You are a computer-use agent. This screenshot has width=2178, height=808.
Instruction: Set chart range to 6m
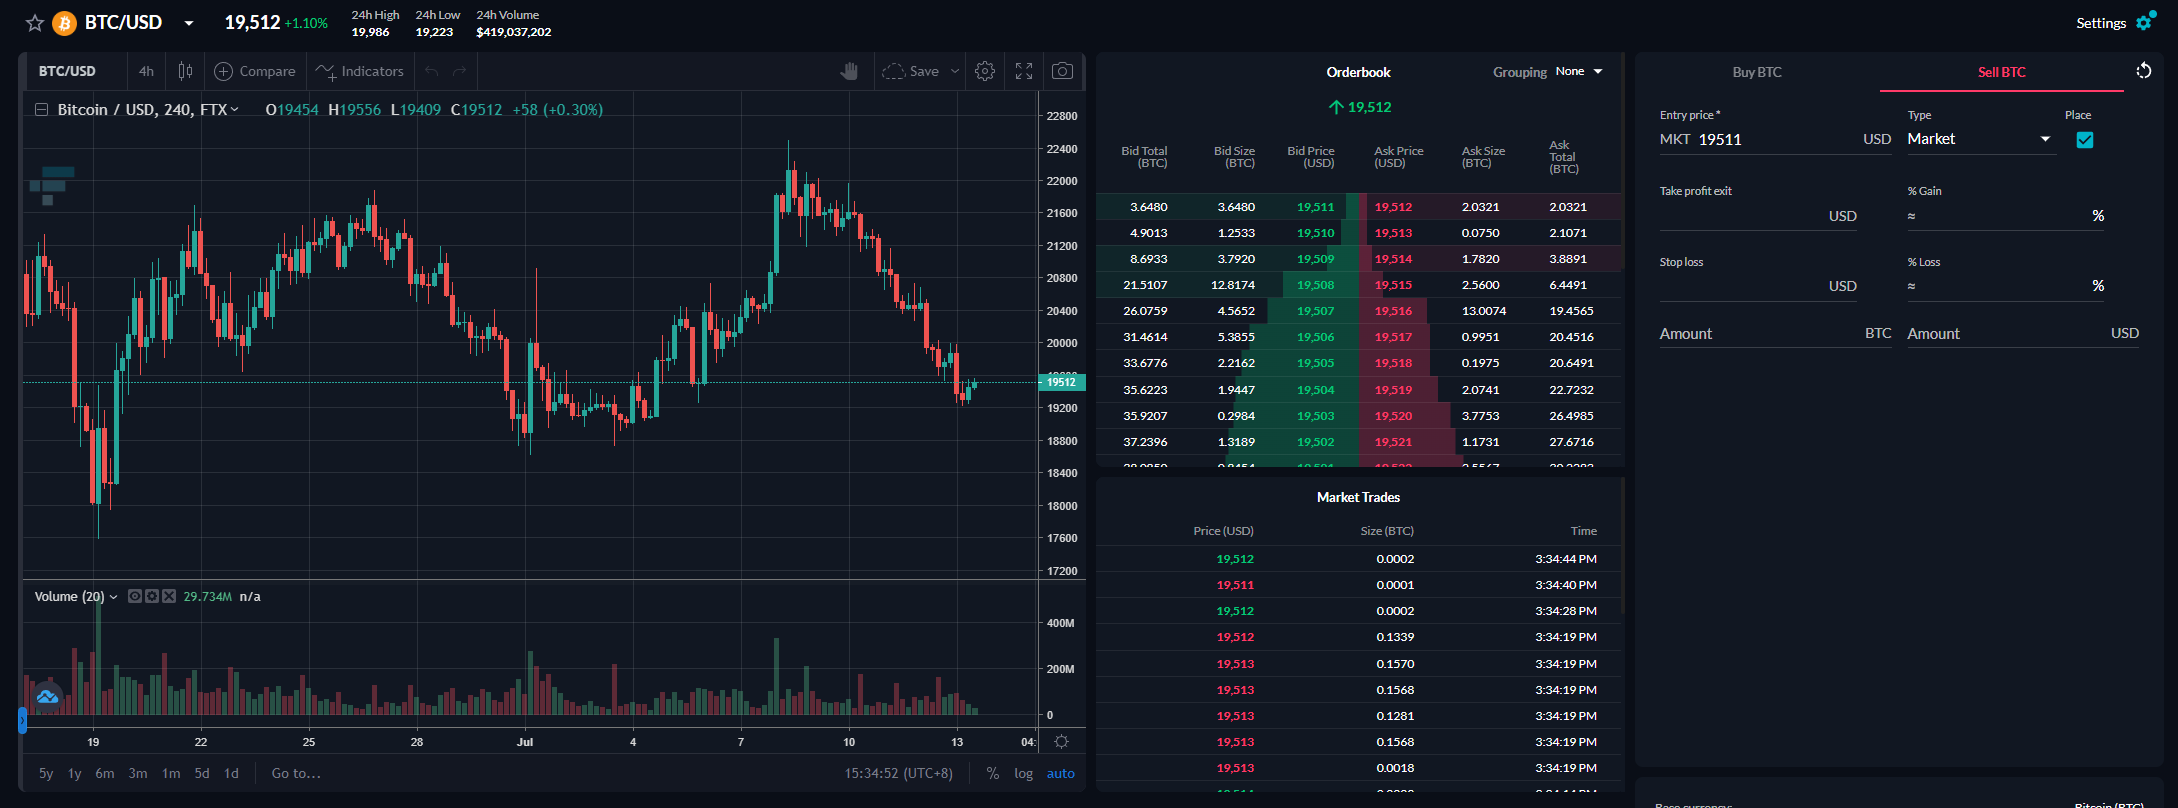105,773
